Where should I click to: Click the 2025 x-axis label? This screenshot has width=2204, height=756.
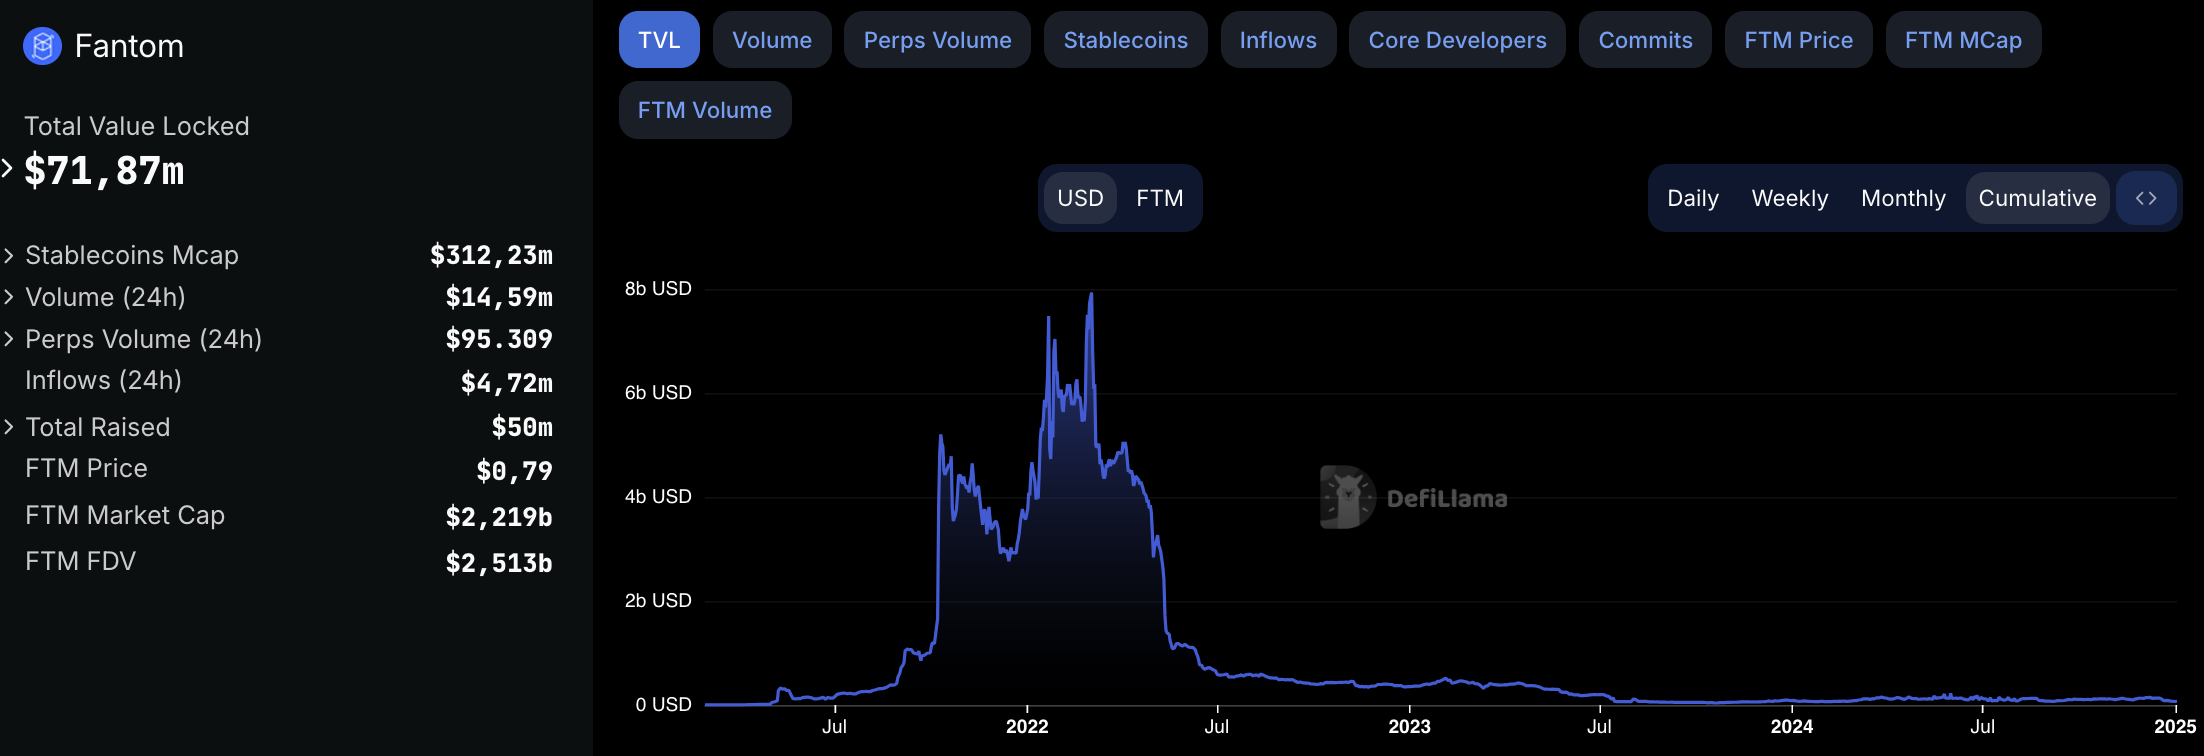click(2175, 727)
